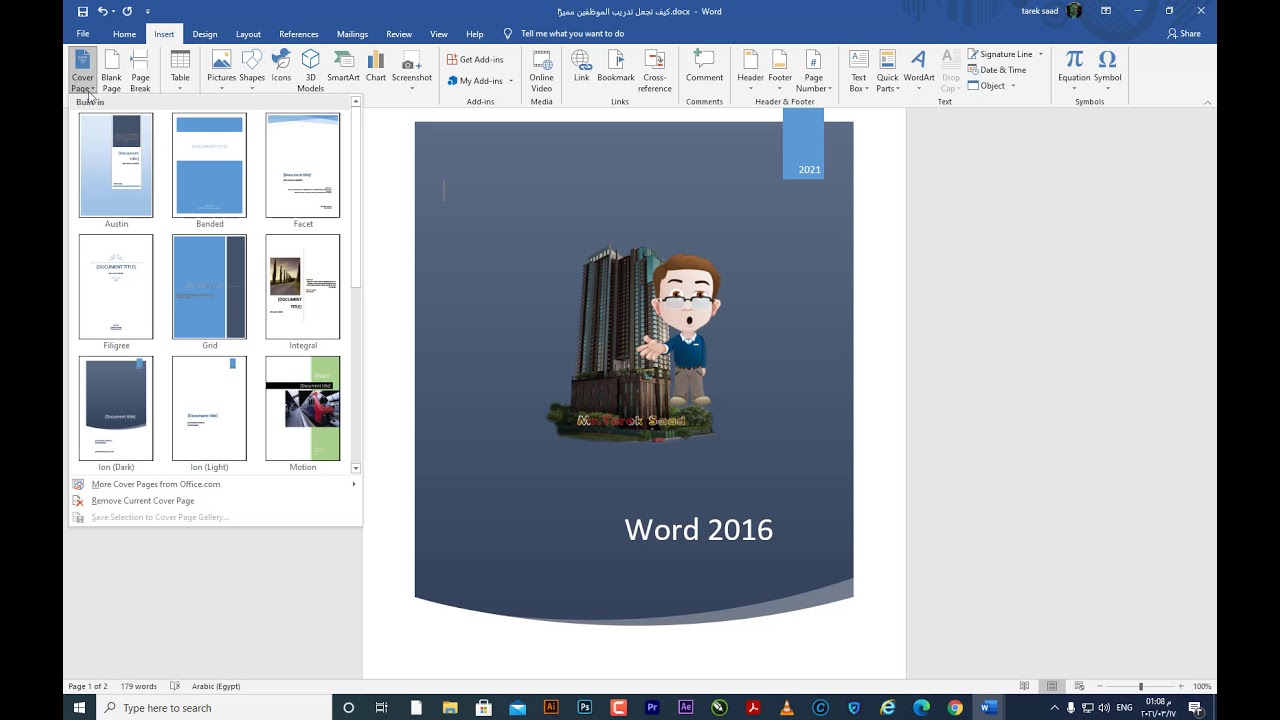Expand the Signature Line dropdown arrow
This screenshot has height=720, width=1280.
point(1040,54)
